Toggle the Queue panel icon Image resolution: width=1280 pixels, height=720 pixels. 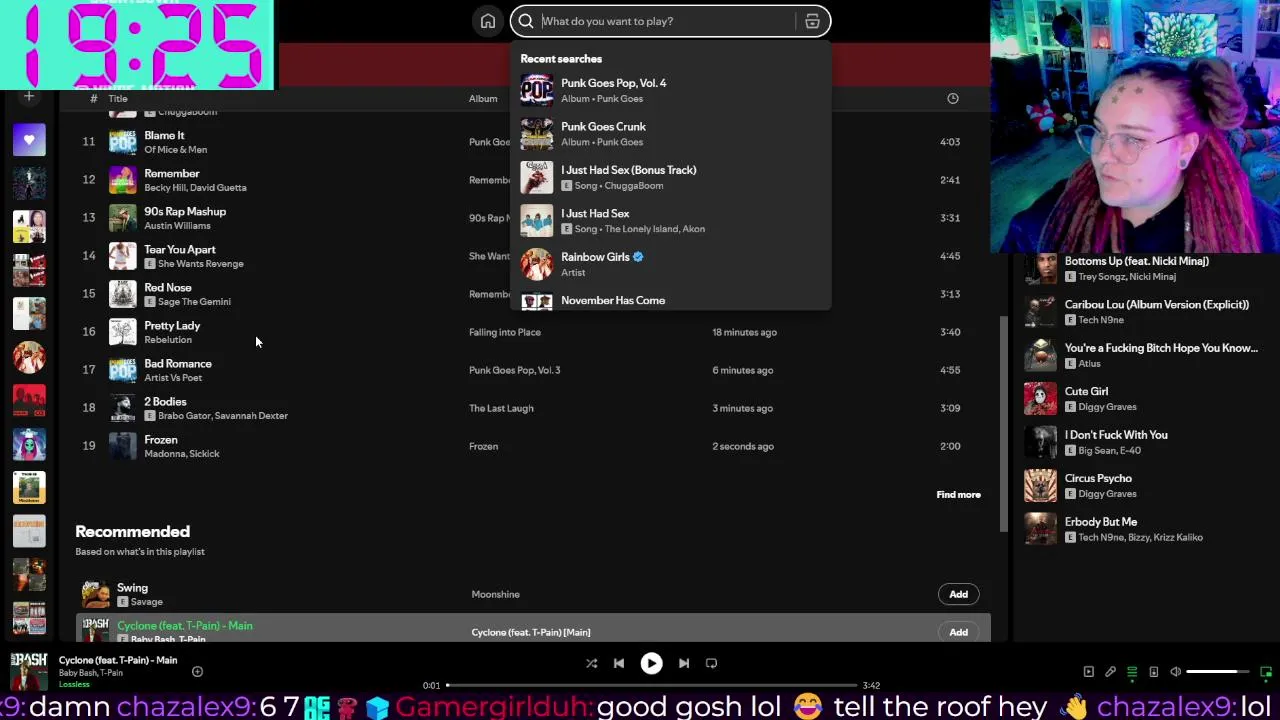pos(1132,672)
